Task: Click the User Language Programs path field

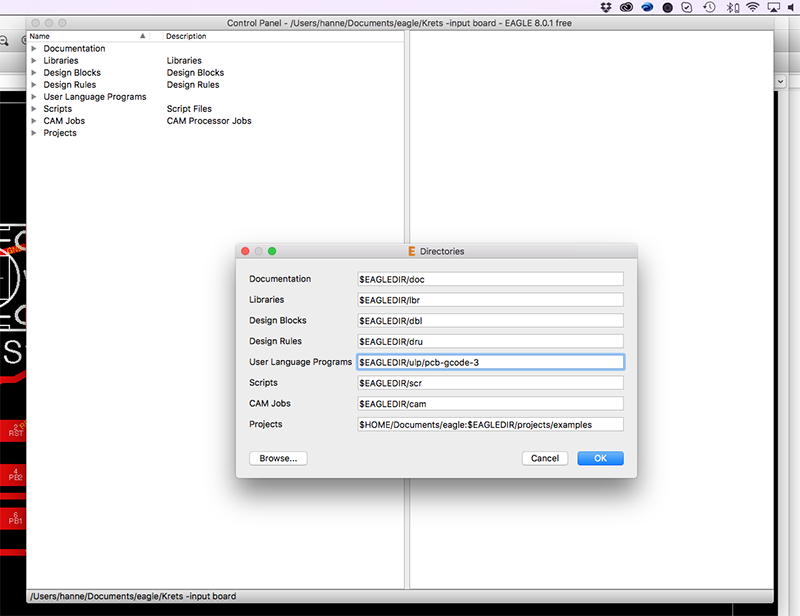Action: (x=490, y=362)
